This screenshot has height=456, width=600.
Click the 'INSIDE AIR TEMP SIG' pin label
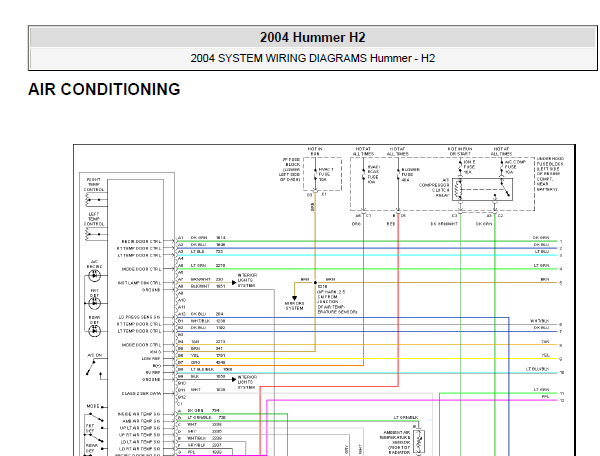click(139, 414)
